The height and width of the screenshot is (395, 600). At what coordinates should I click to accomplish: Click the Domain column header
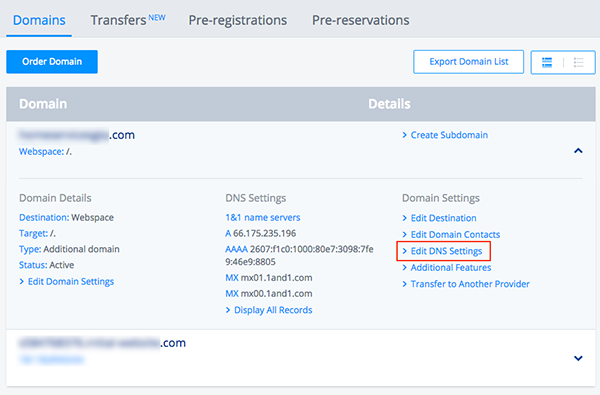(43, 104)
